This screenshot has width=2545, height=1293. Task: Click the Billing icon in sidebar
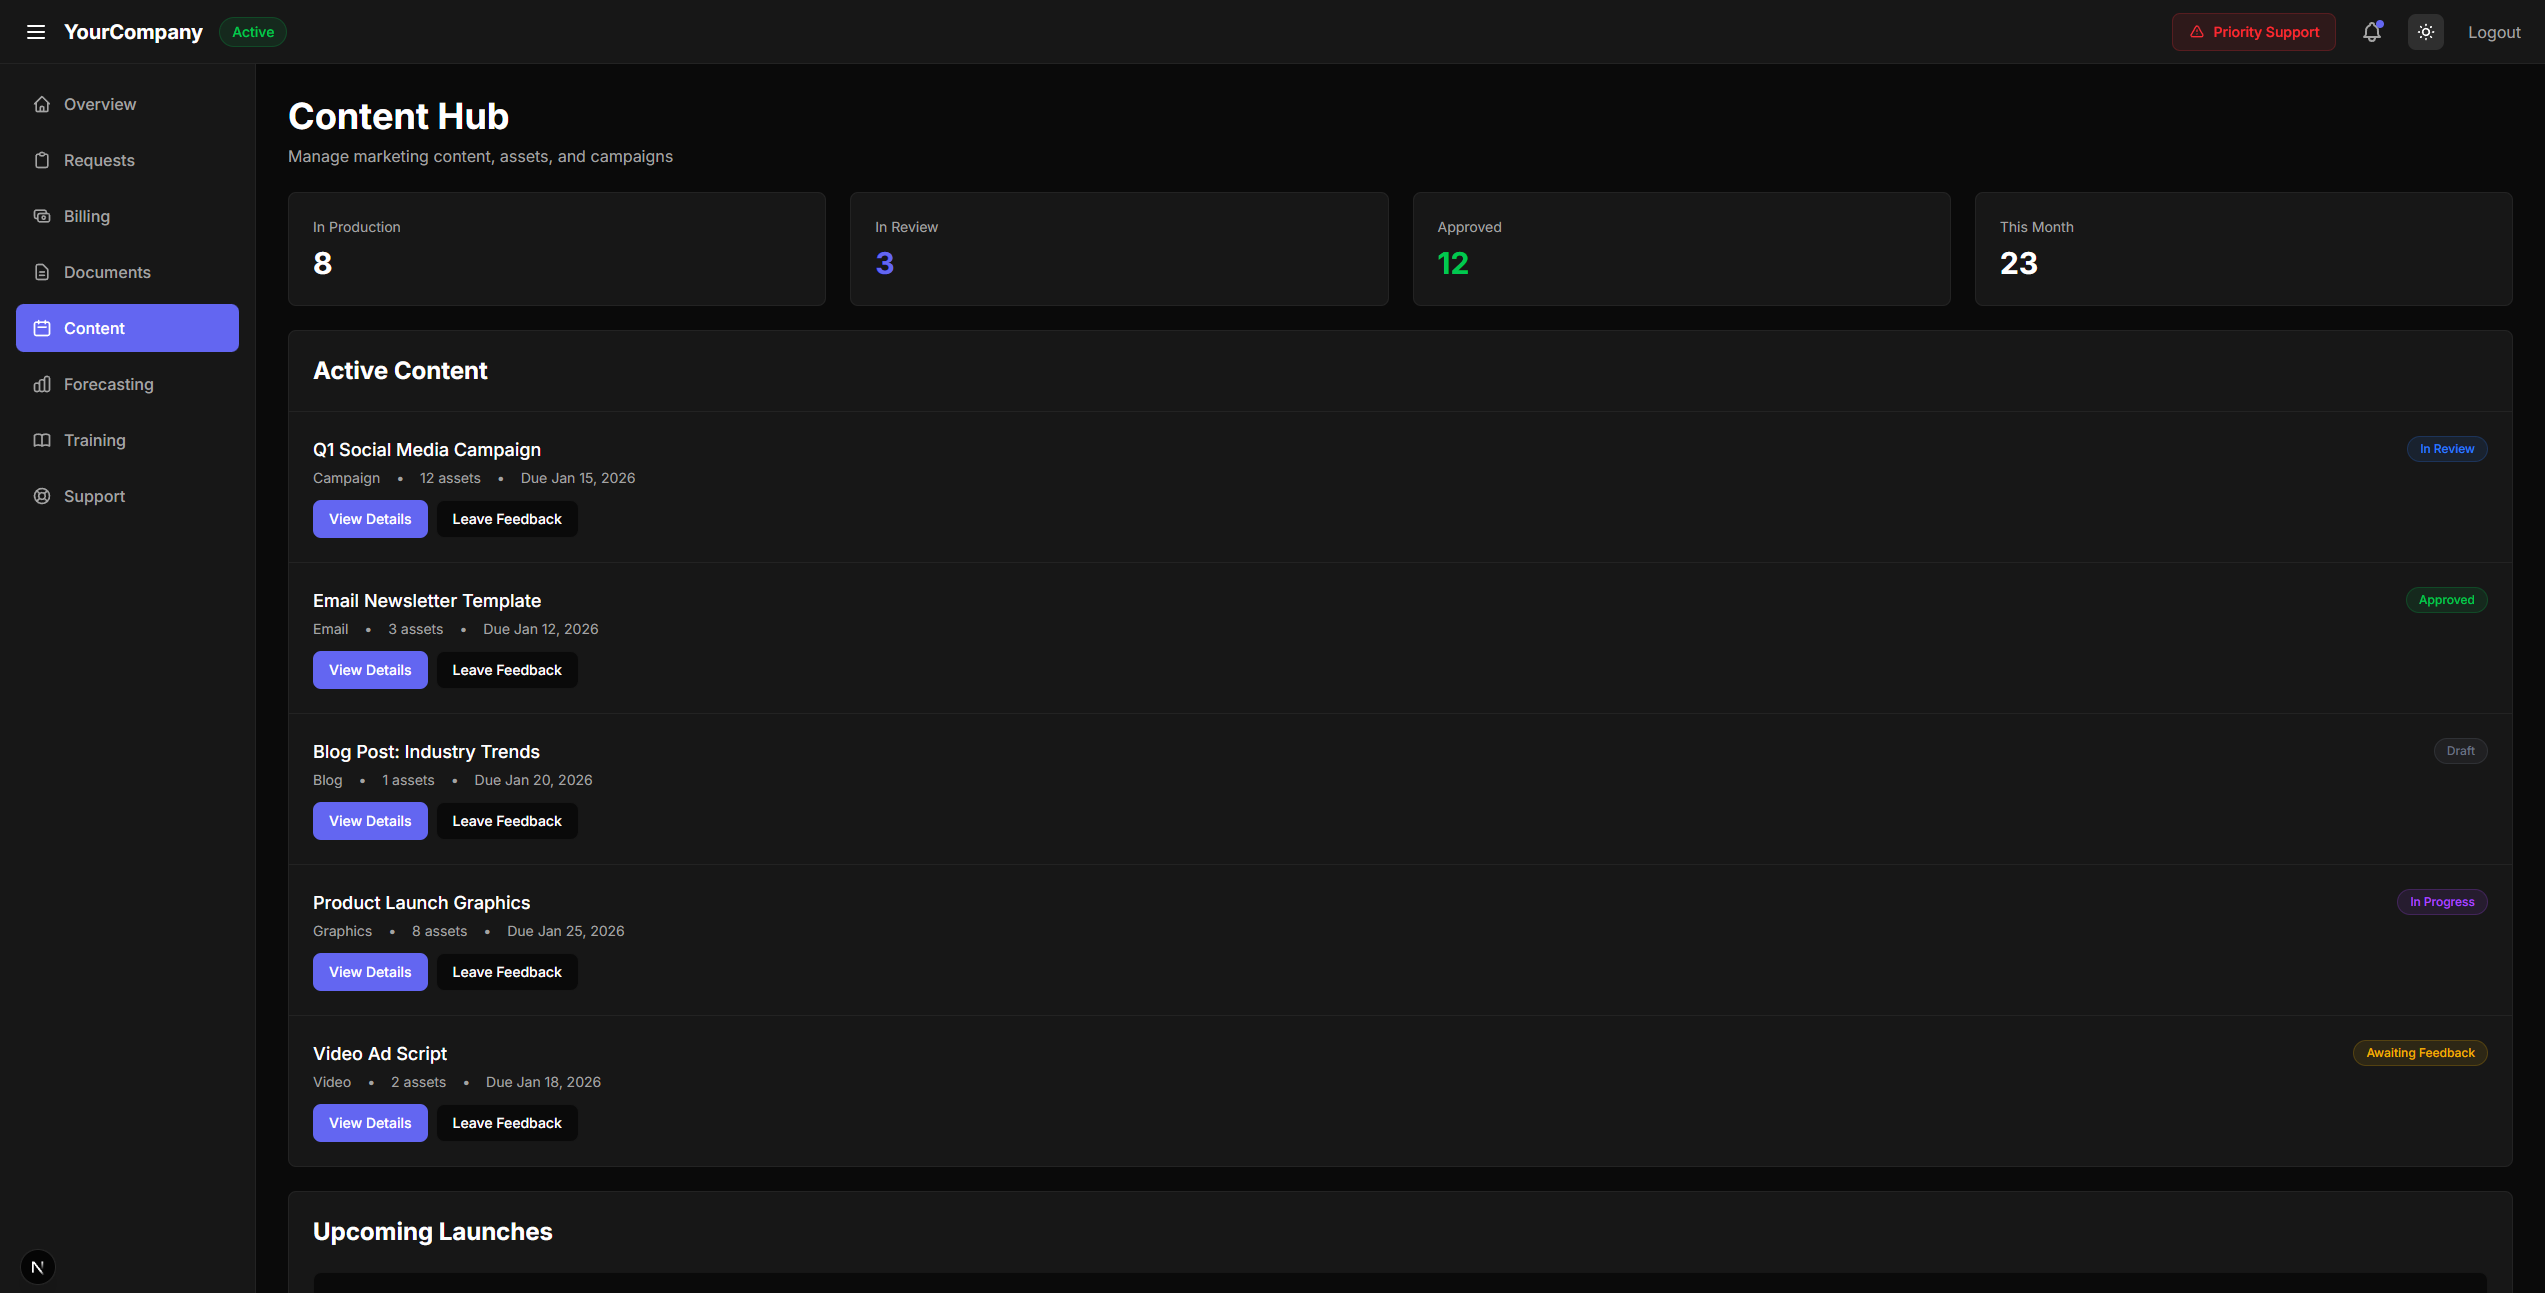(x=42, y=216)
